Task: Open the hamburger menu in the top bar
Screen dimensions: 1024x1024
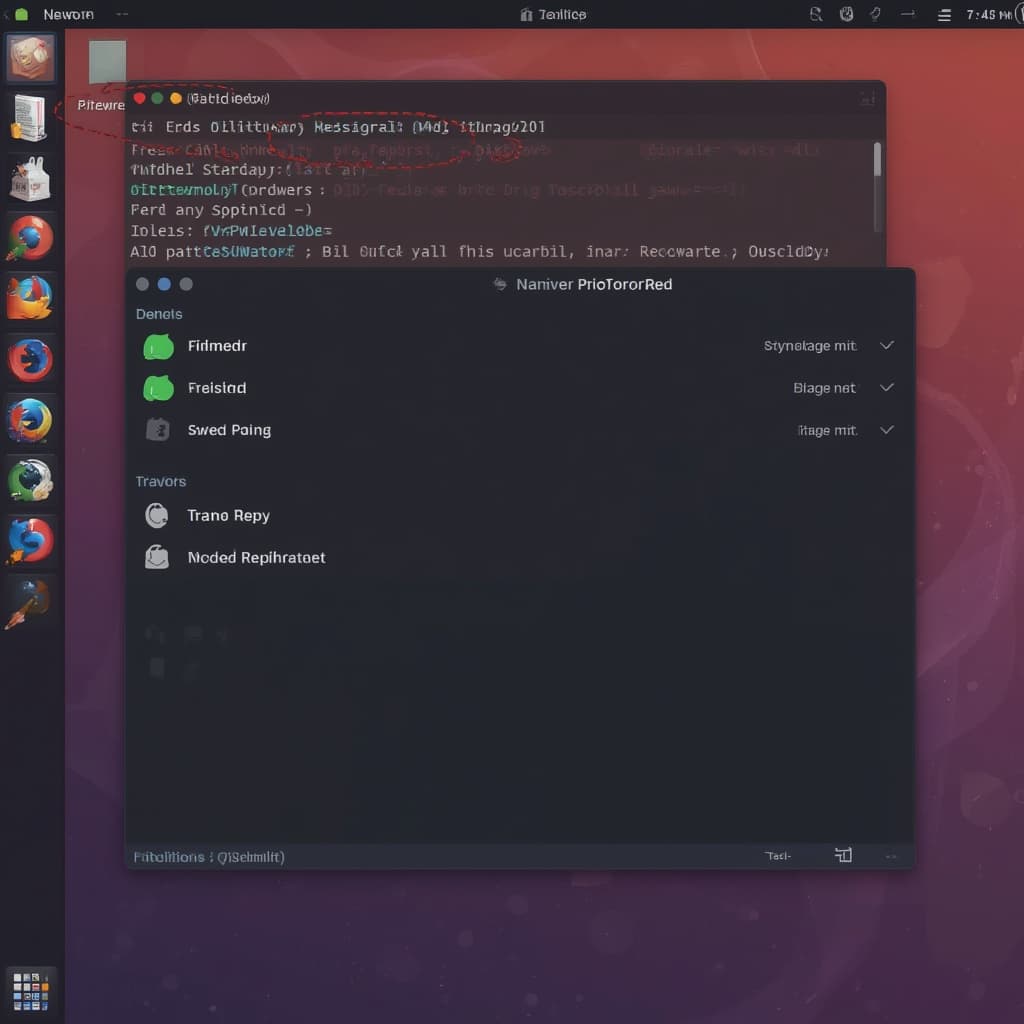Action: (944, 15)
